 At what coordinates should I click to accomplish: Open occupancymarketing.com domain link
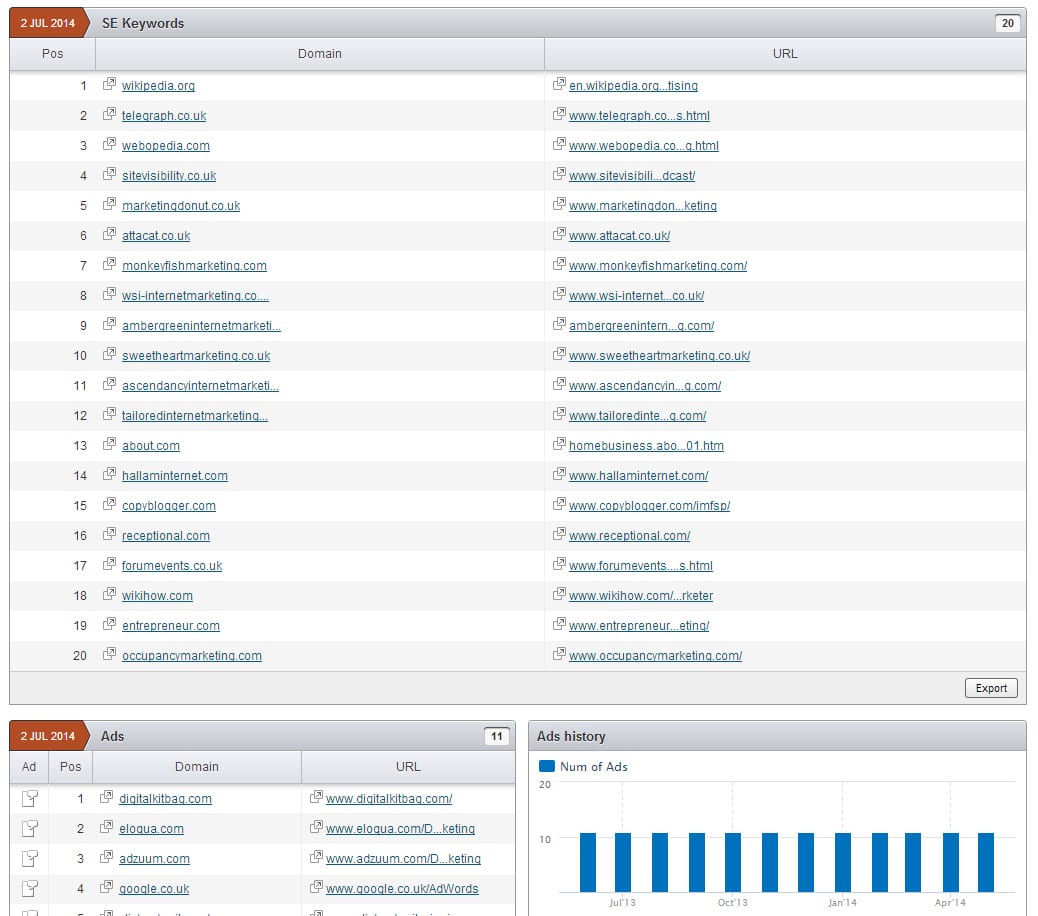pyautogui.click(x=192, y=656)
